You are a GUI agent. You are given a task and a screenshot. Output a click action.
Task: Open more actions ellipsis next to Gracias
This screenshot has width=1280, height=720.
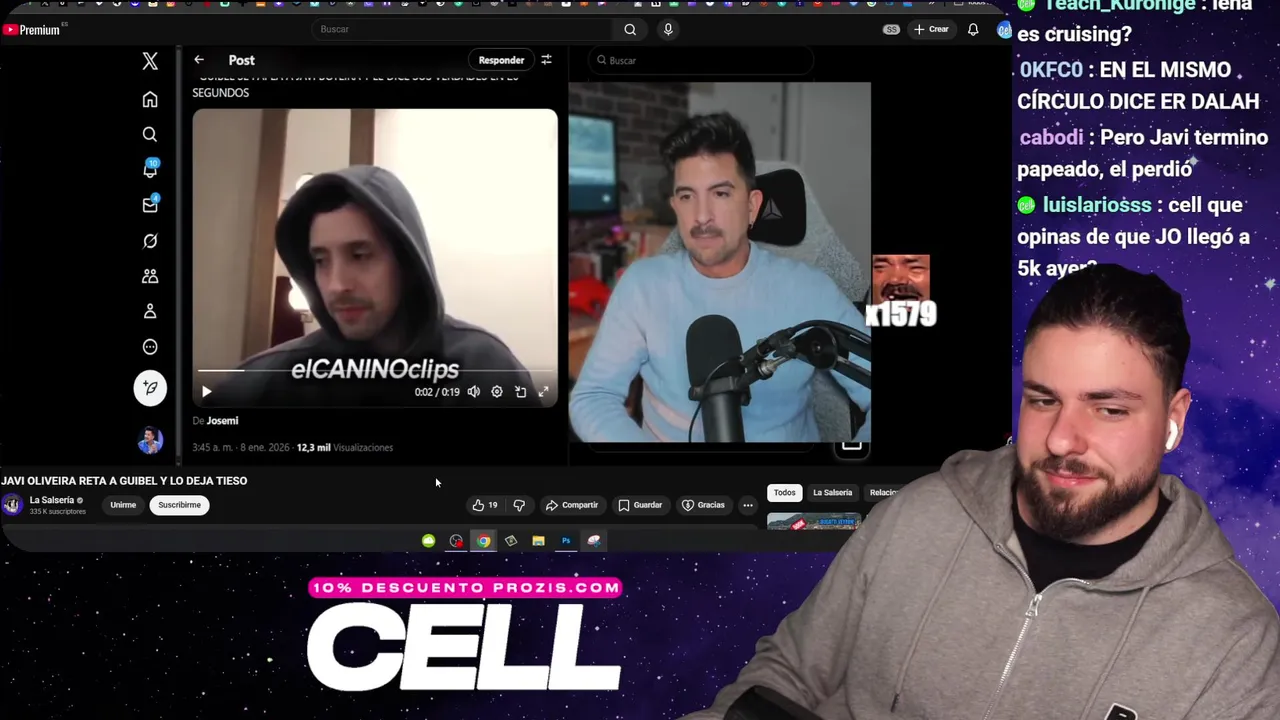pos(748,505)
